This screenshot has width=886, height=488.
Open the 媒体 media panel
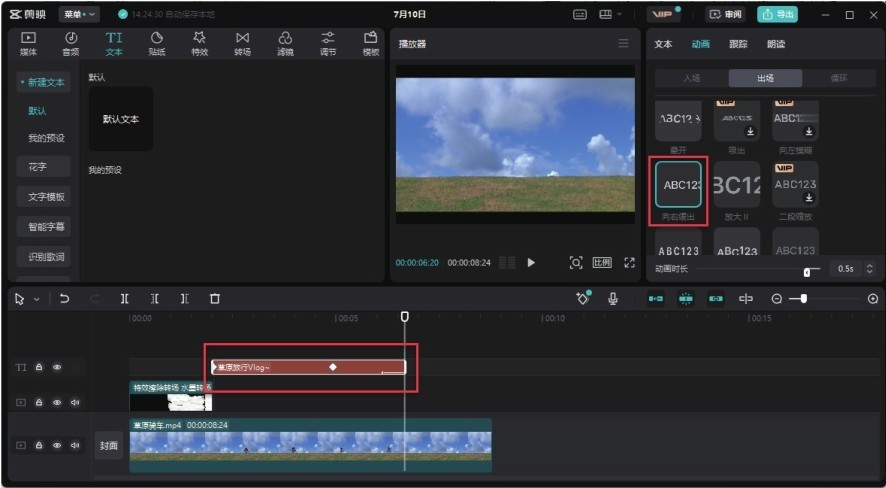point(28,43)
